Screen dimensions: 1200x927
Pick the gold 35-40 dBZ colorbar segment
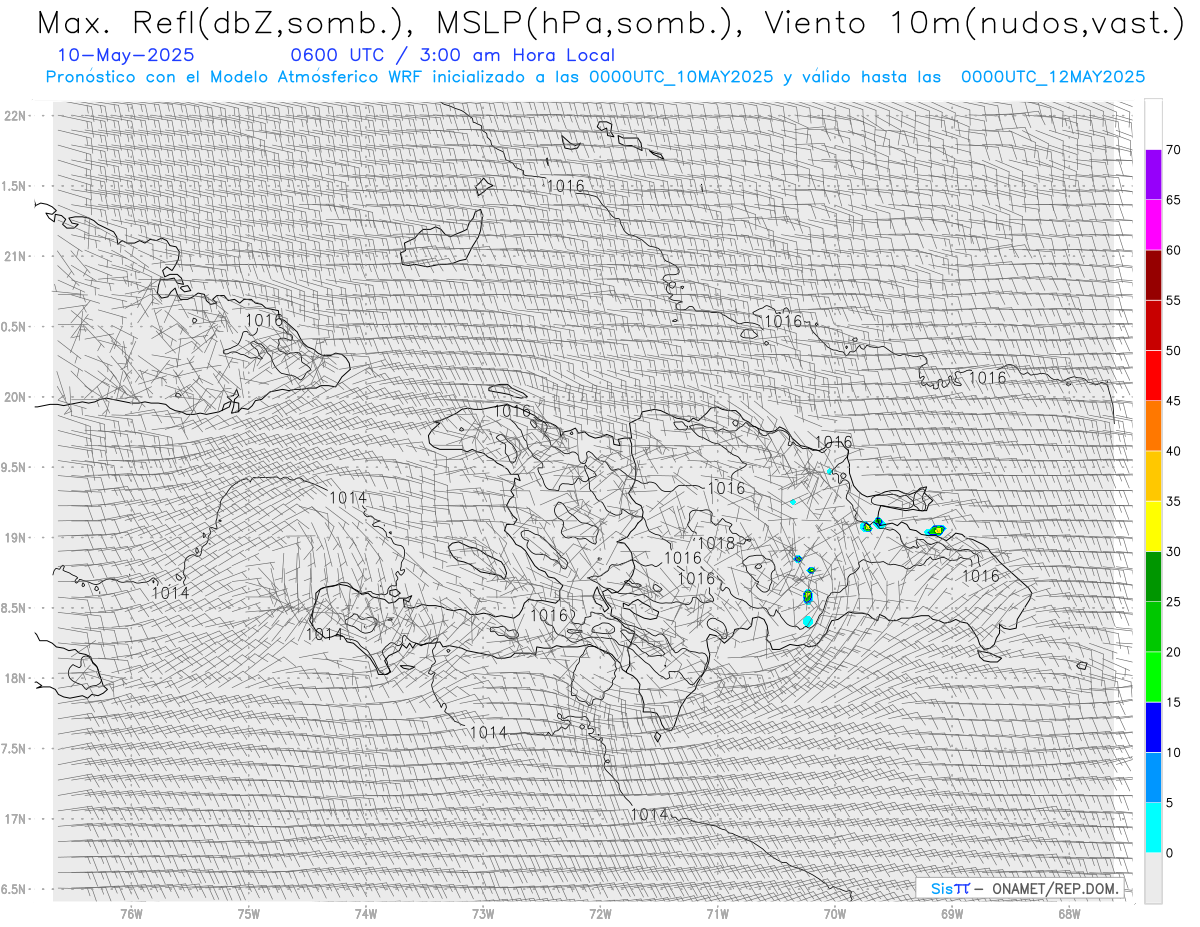click(1153, 476)
